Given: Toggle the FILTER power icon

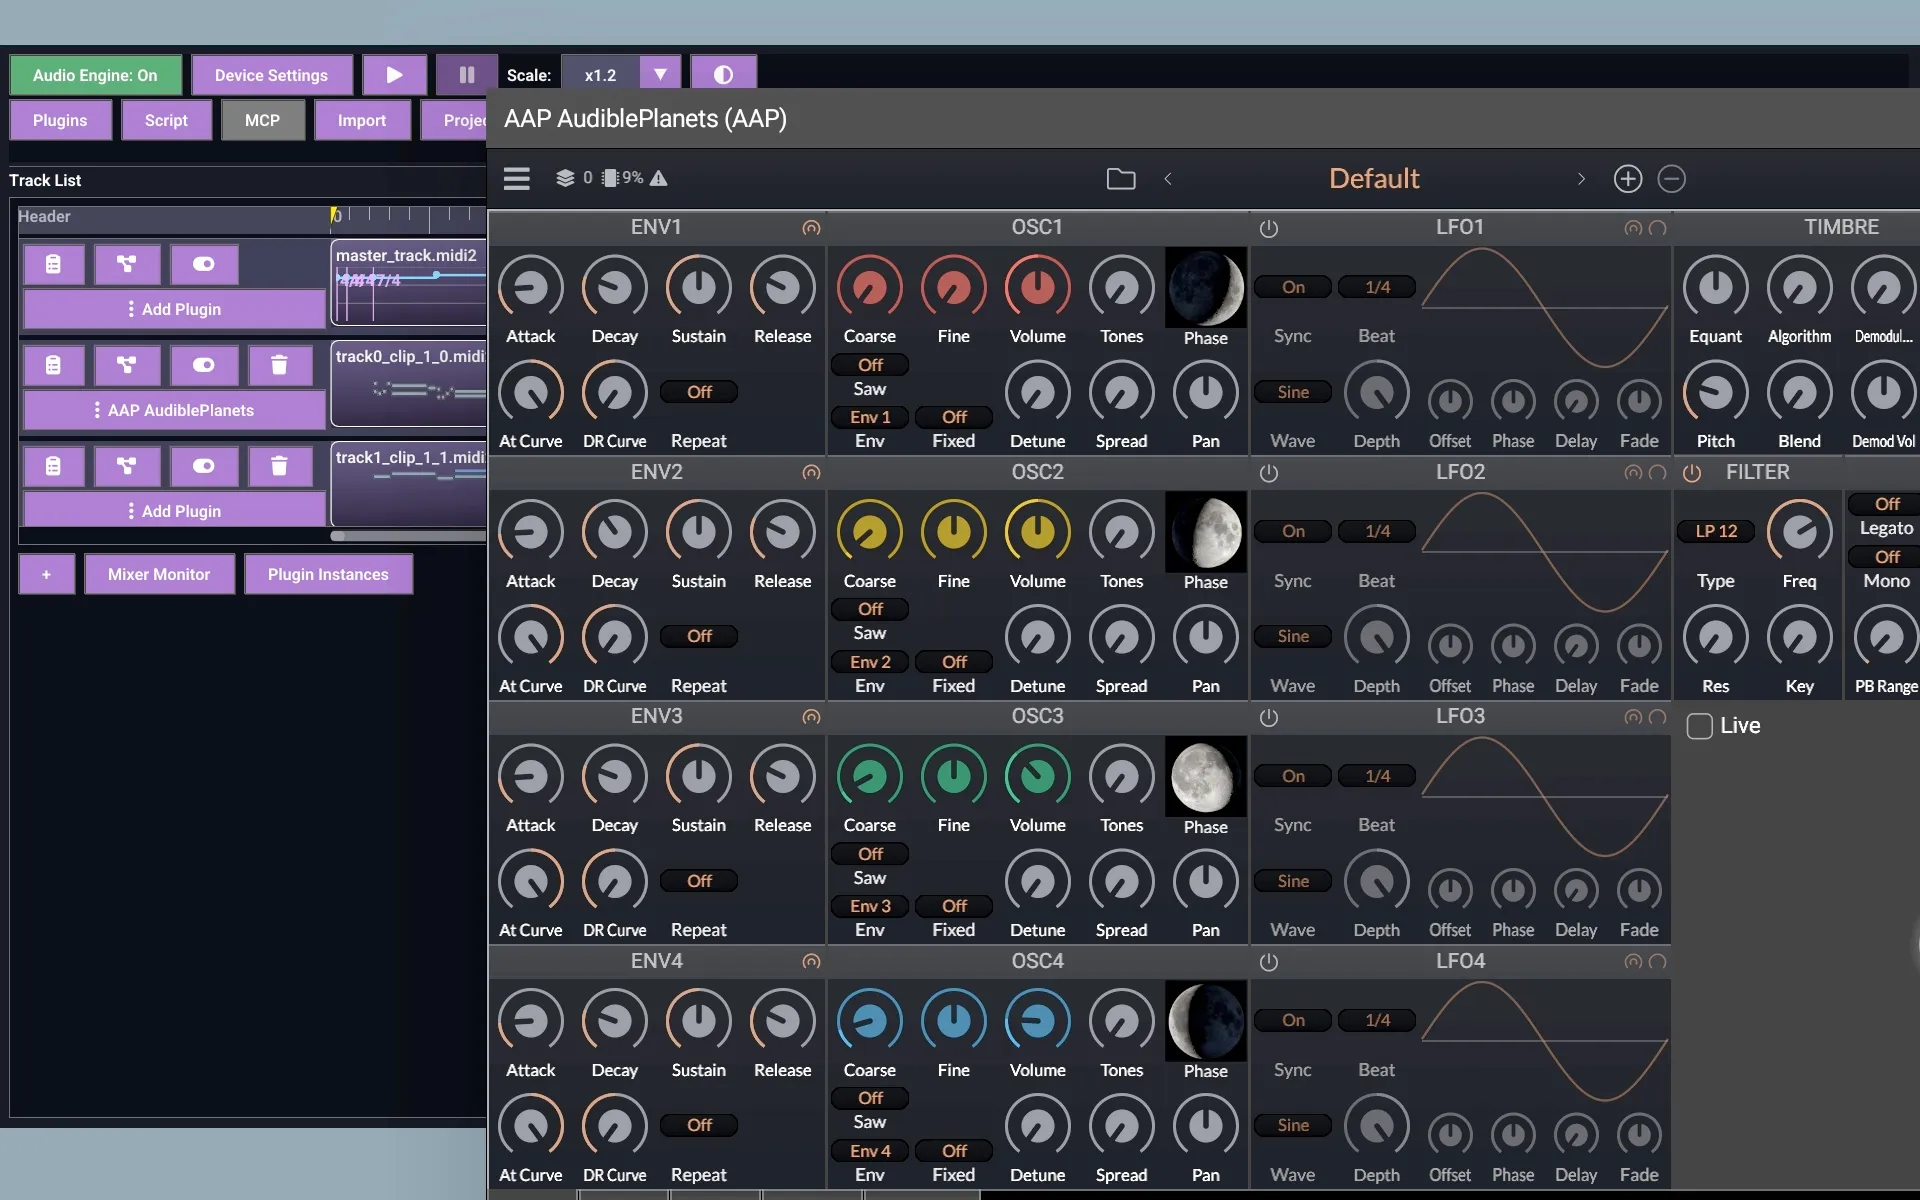Looking at the screenshot, I should (1691, 473).
